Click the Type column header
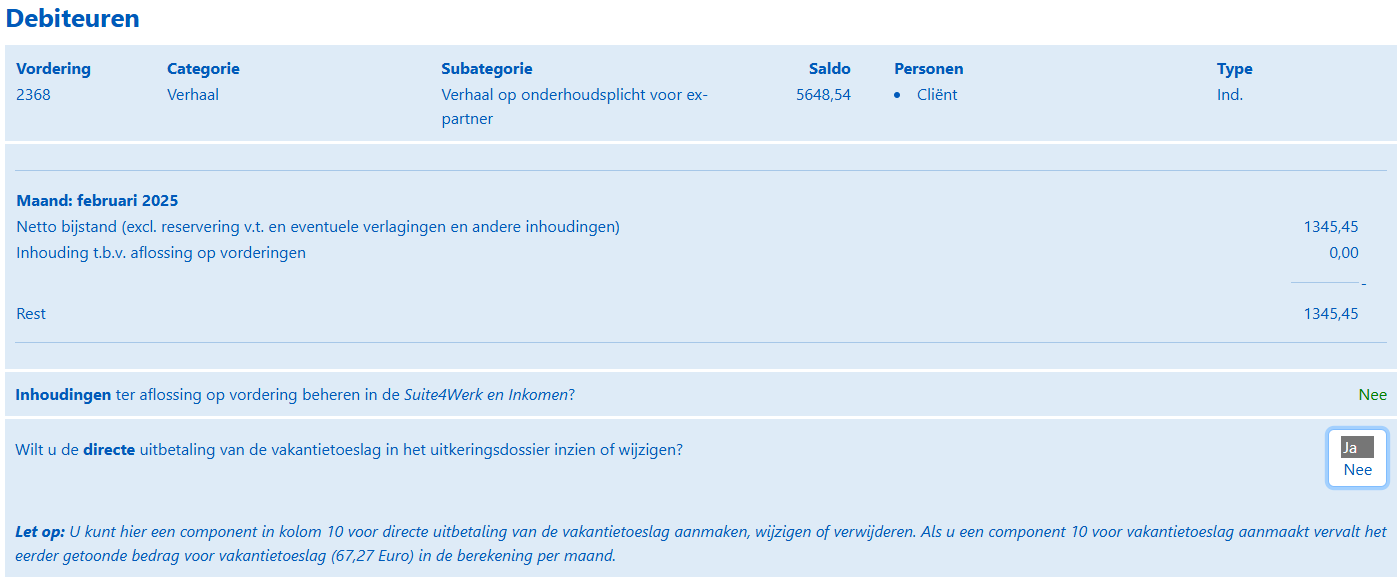Screen dimensions: 1397x584 tap(1234, 69)
